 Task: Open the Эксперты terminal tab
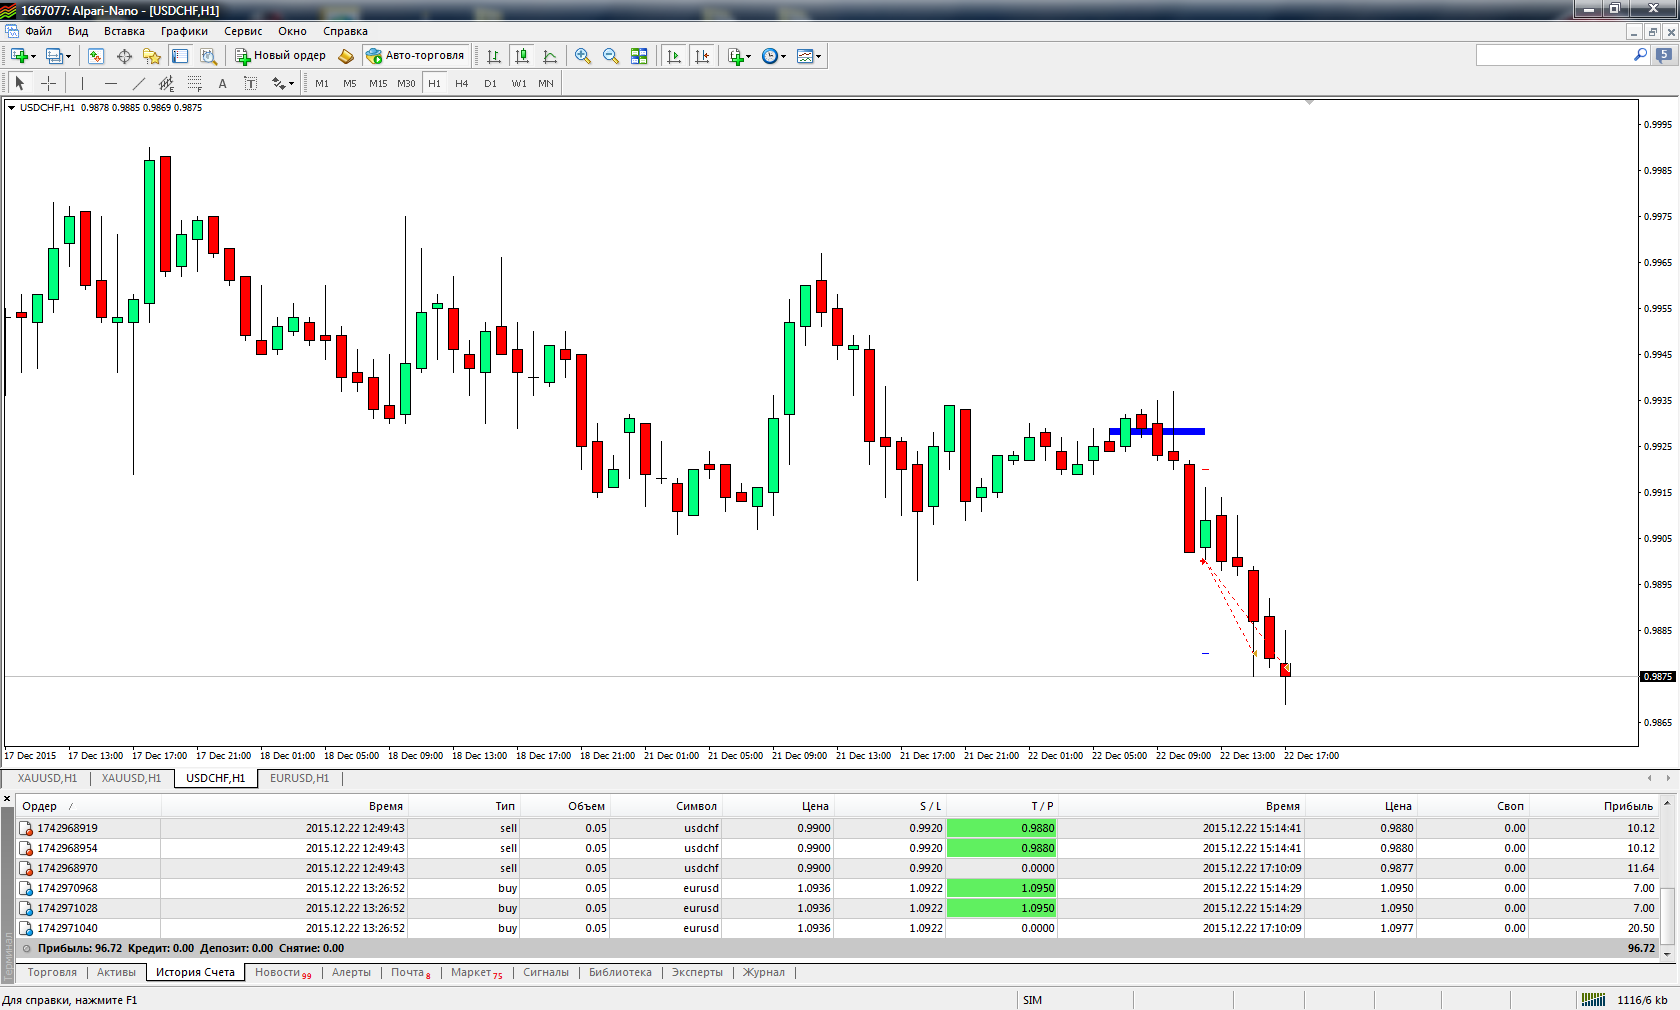pos(697,972)
